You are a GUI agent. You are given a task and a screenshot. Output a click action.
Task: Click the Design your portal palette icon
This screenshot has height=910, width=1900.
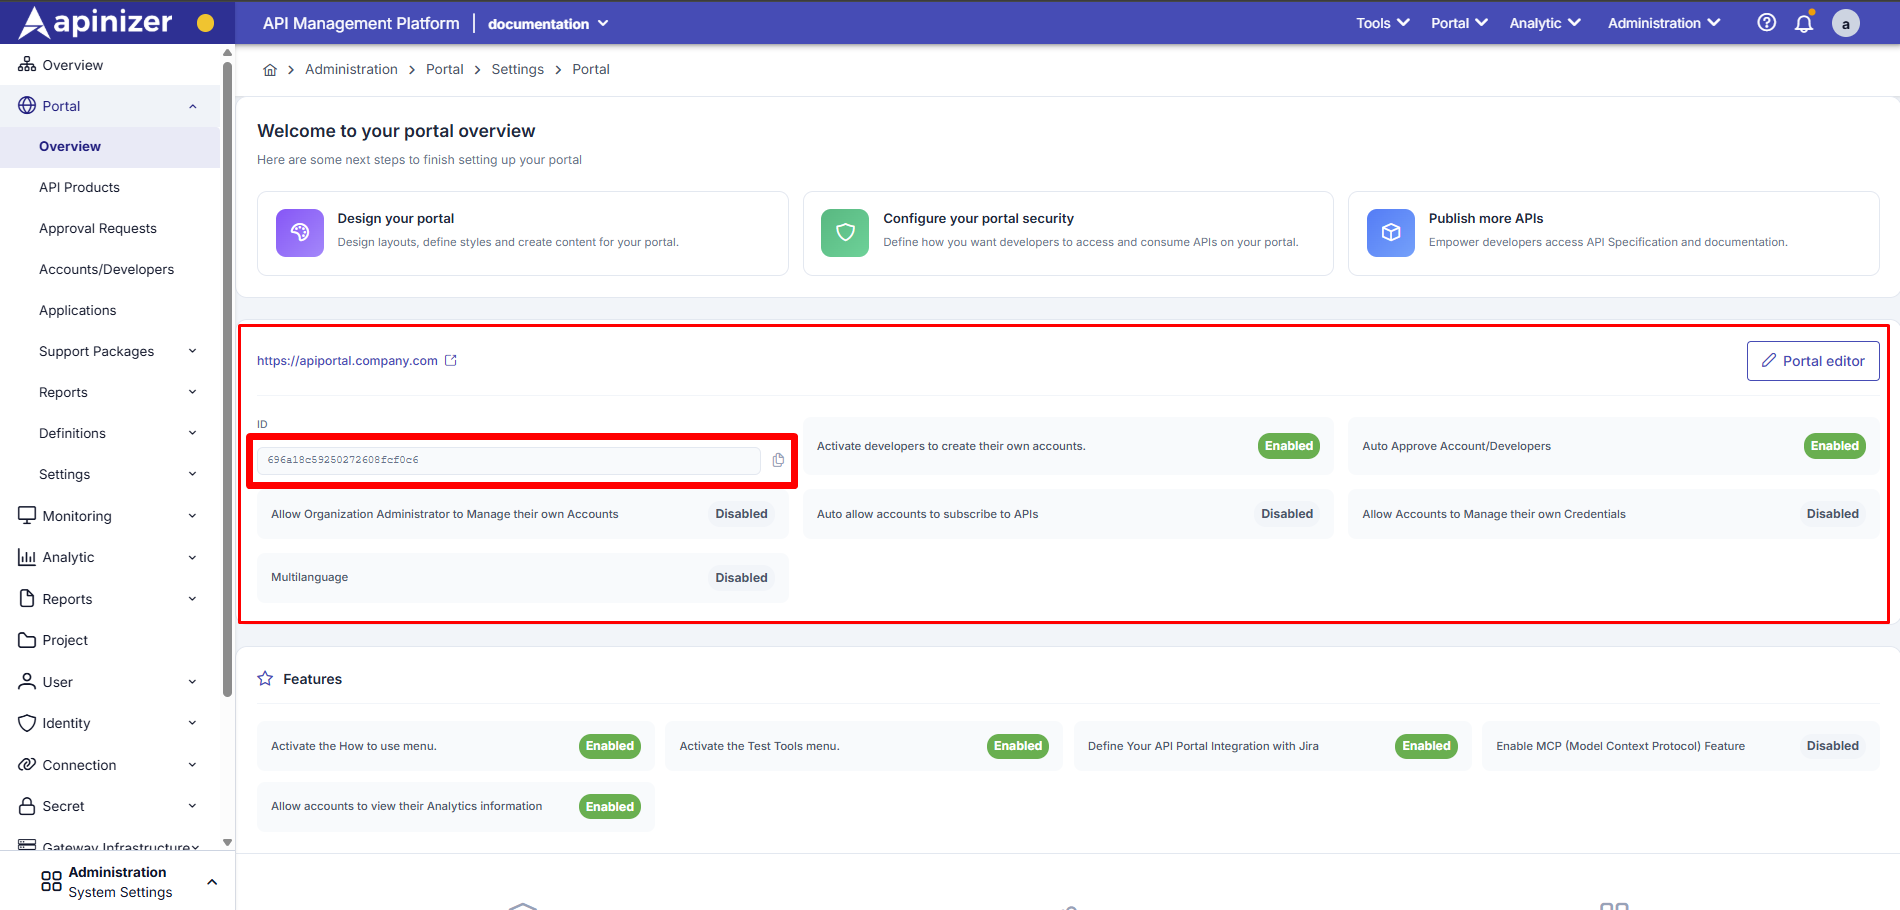point(300,233)
